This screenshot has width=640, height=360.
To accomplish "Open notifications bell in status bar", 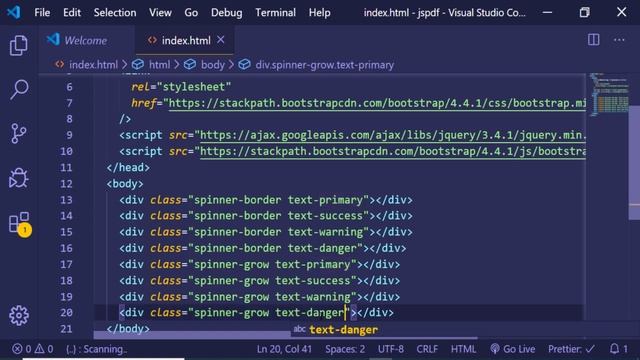I will tap(619, 349).
